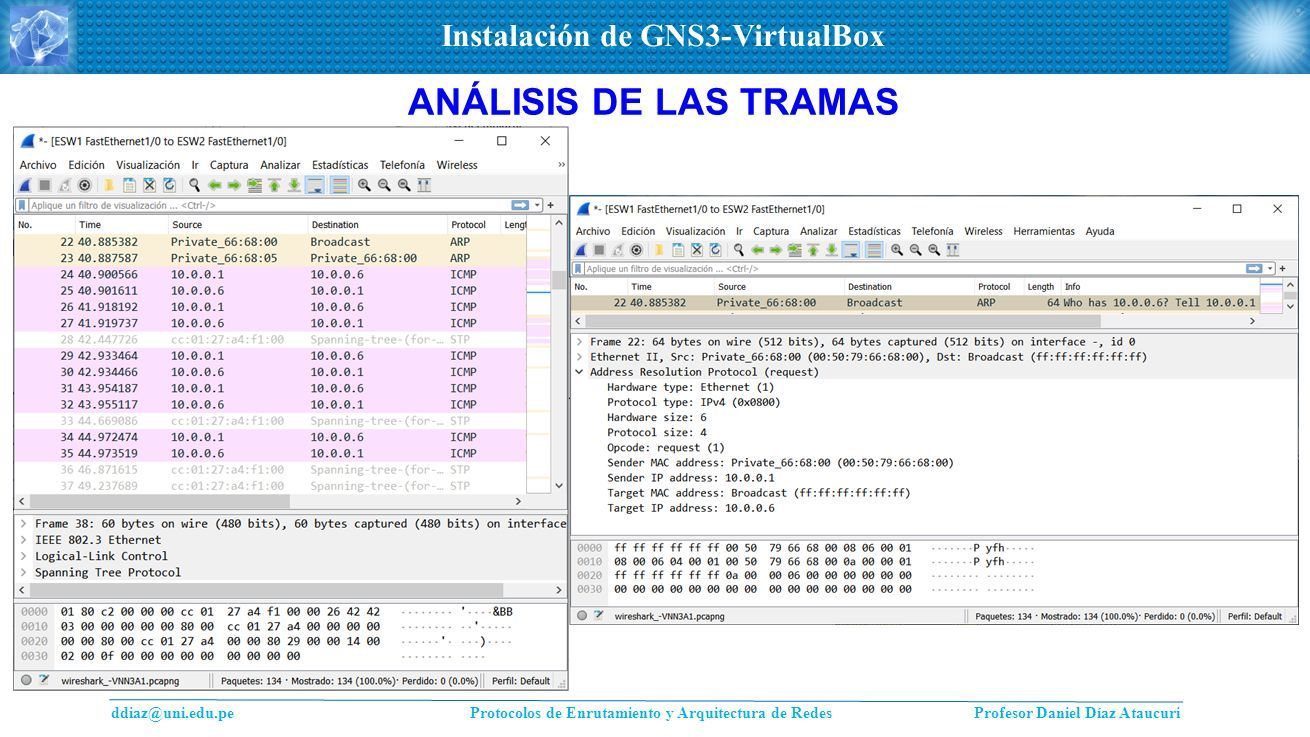Click Perfil: Default in right status bar

[x=1255, y=616]
